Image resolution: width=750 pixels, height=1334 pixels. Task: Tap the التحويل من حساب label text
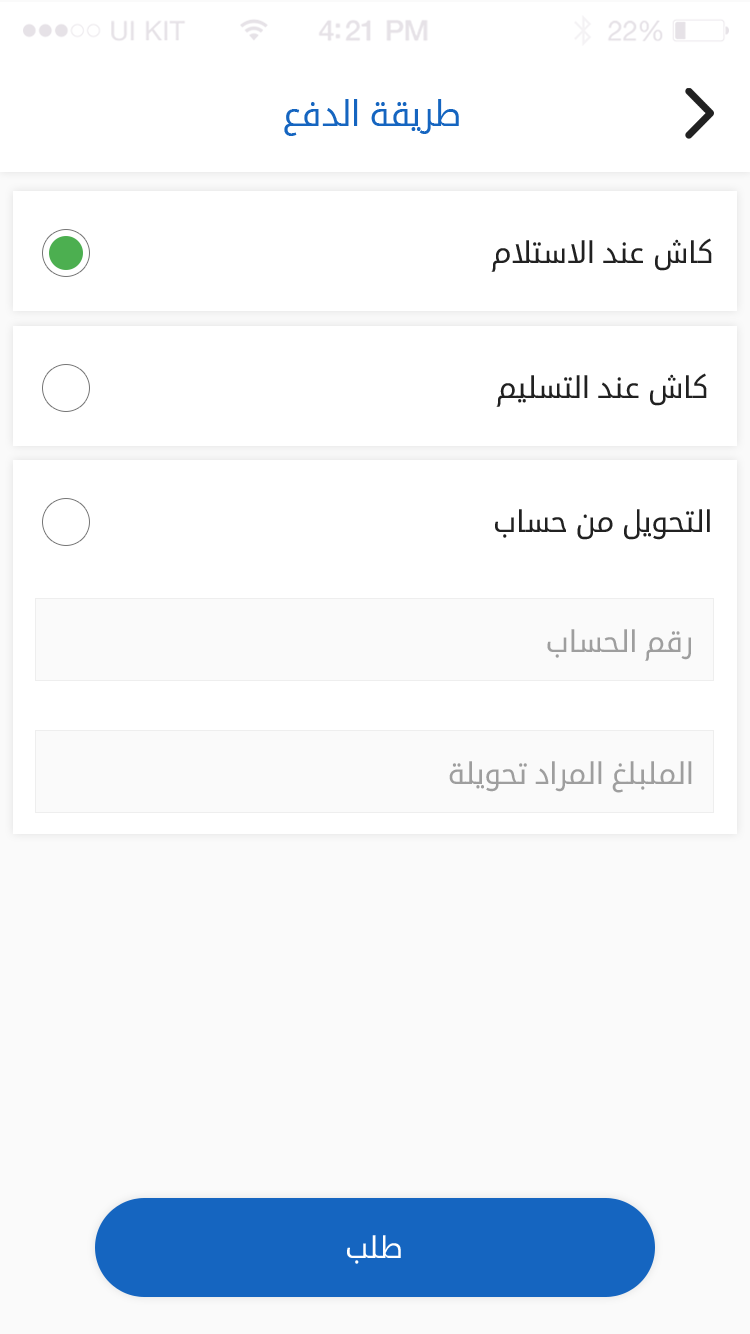[602, 522]
